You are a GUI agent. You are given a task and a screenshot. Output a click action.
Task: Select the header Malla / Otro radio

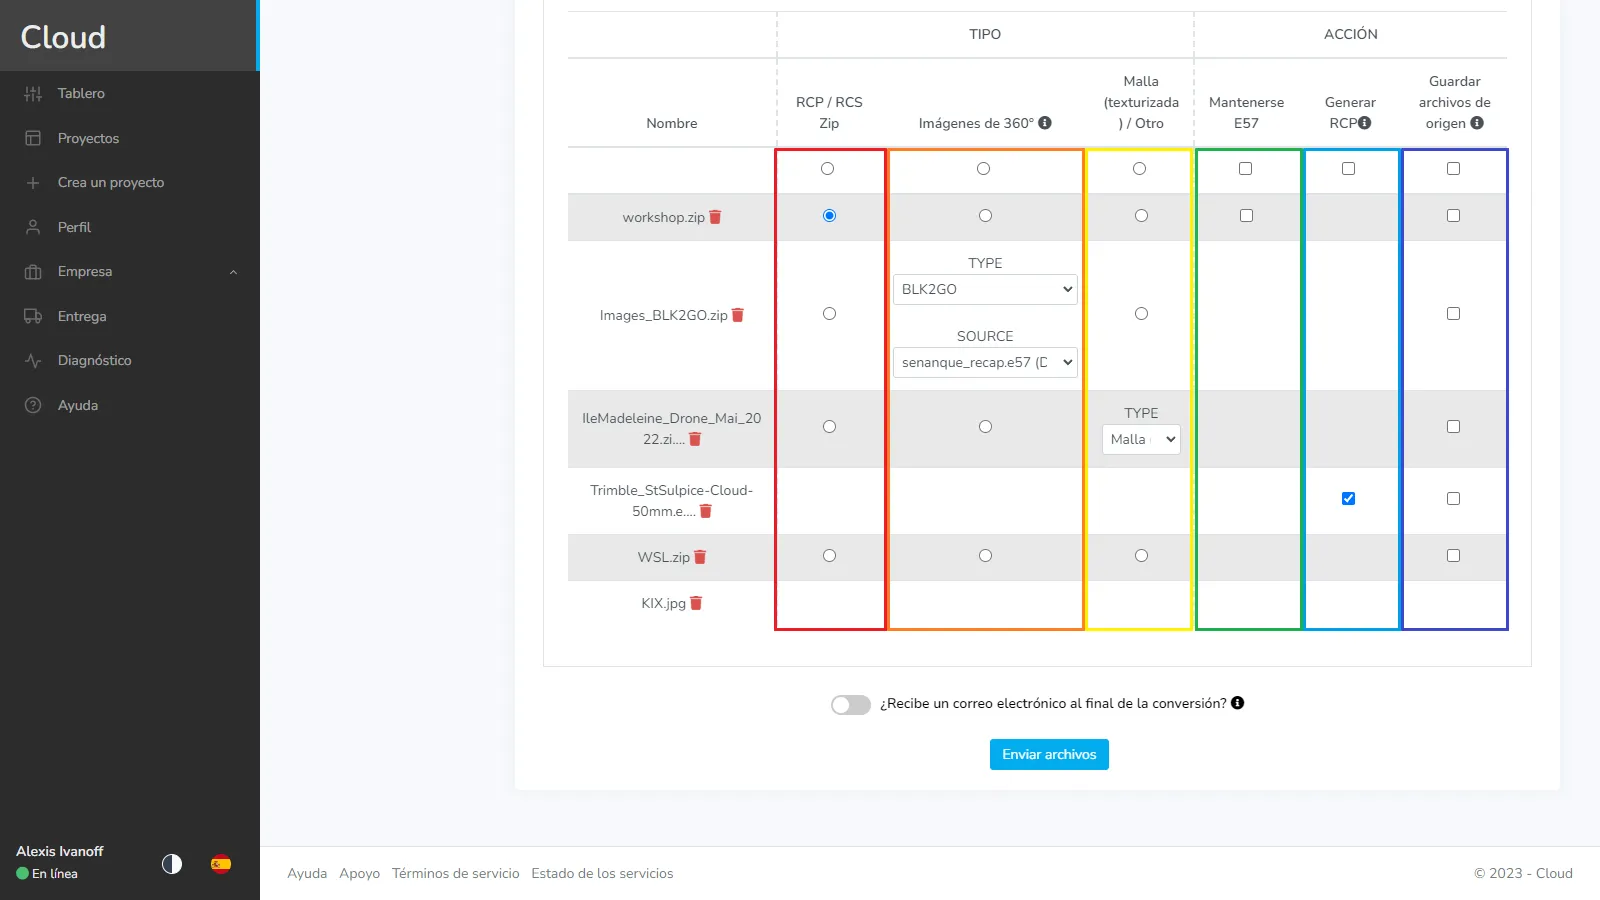click(1139, 169)
